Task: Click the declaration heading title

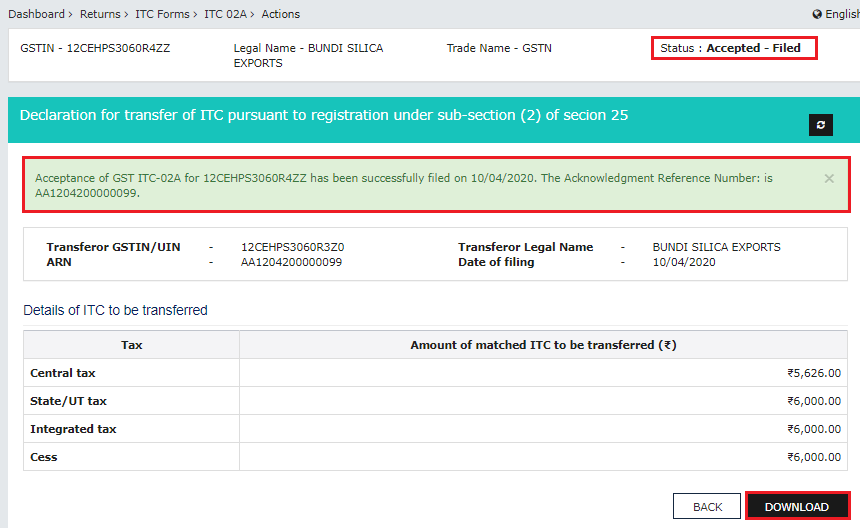Action: (x=324, y=115)
